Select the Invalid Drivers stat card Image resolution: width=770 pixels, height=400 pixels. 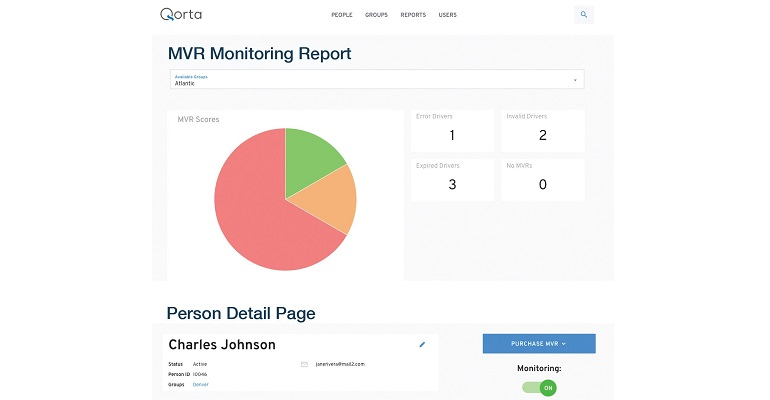tap(542, 131)
